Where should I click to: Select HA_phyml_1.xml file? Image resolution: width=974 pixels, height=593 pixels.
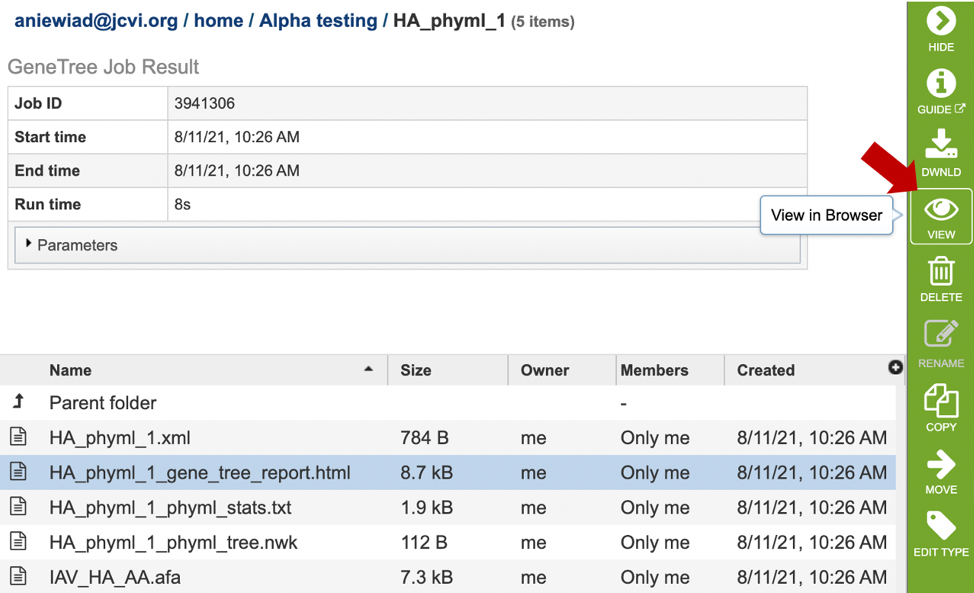tap(448, 438)
